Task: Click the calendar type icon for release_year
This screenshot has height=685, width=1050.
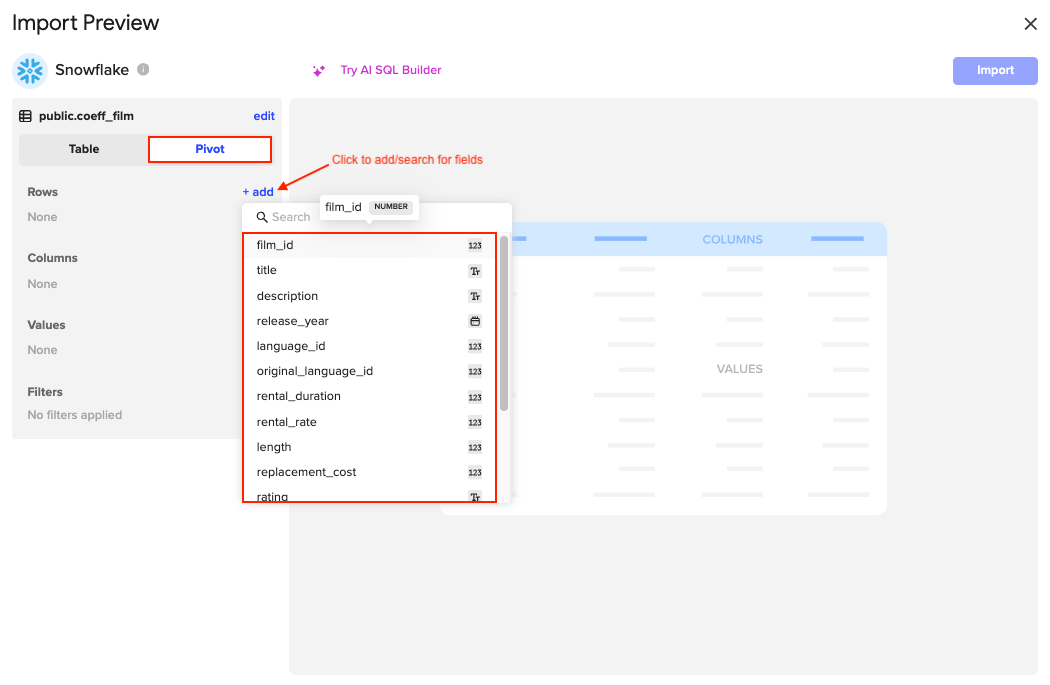Action: click(x=475, y=322)
